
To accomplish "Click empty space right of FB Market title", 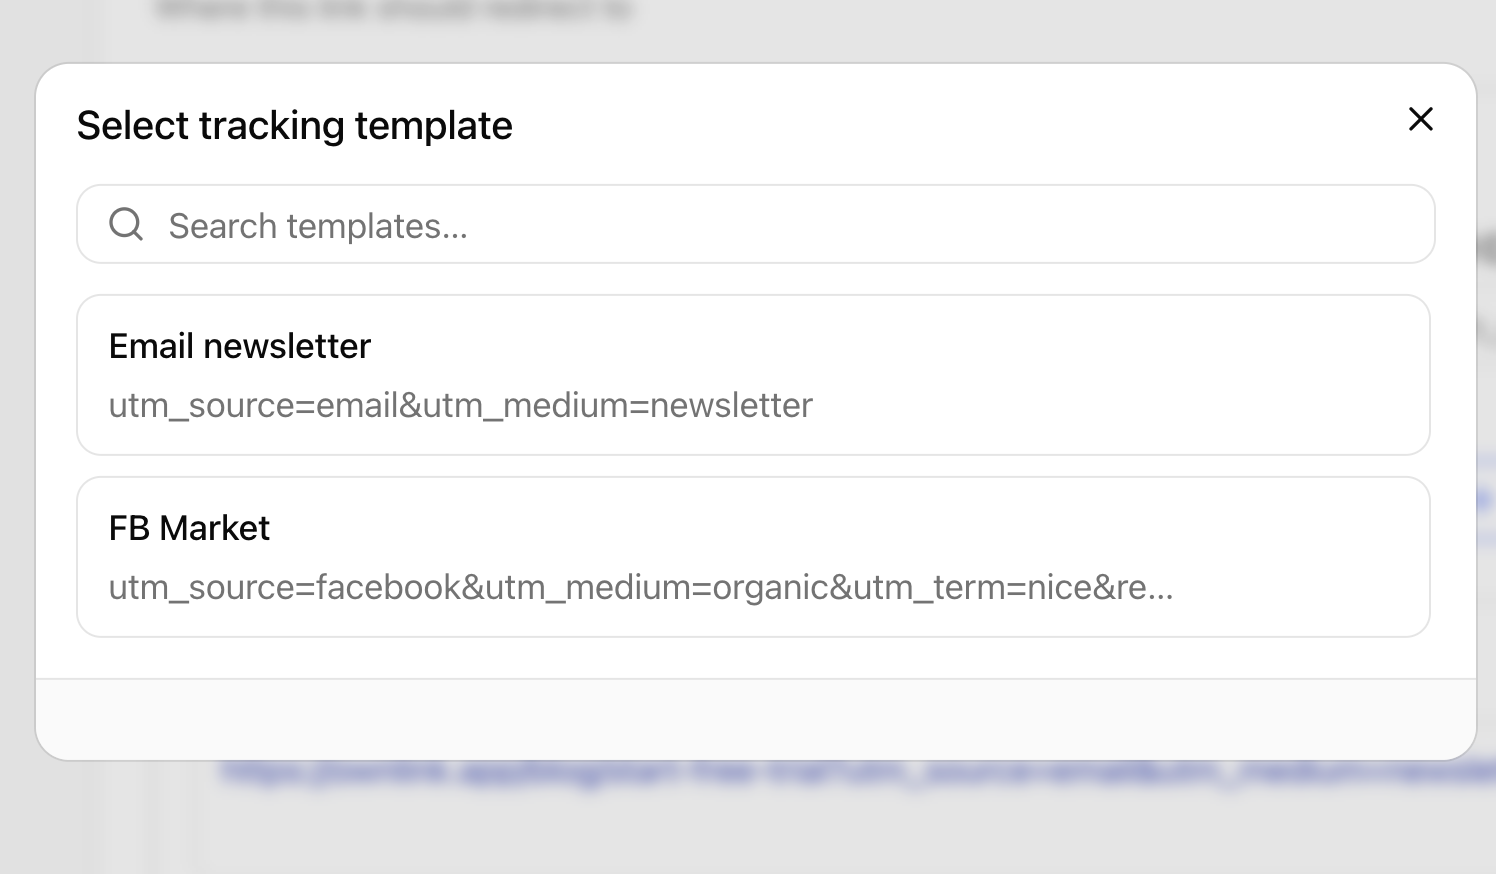I will point(840,528).
